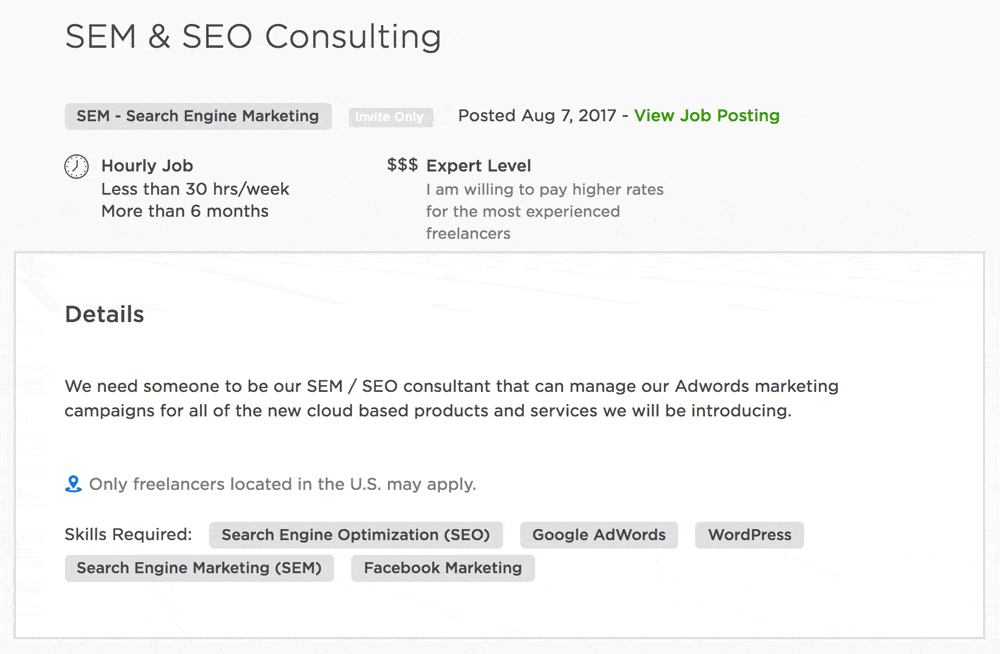Click the clock icon next to Hourly Job
Screen dimensions: 1000x654
(x=76, y=167)
